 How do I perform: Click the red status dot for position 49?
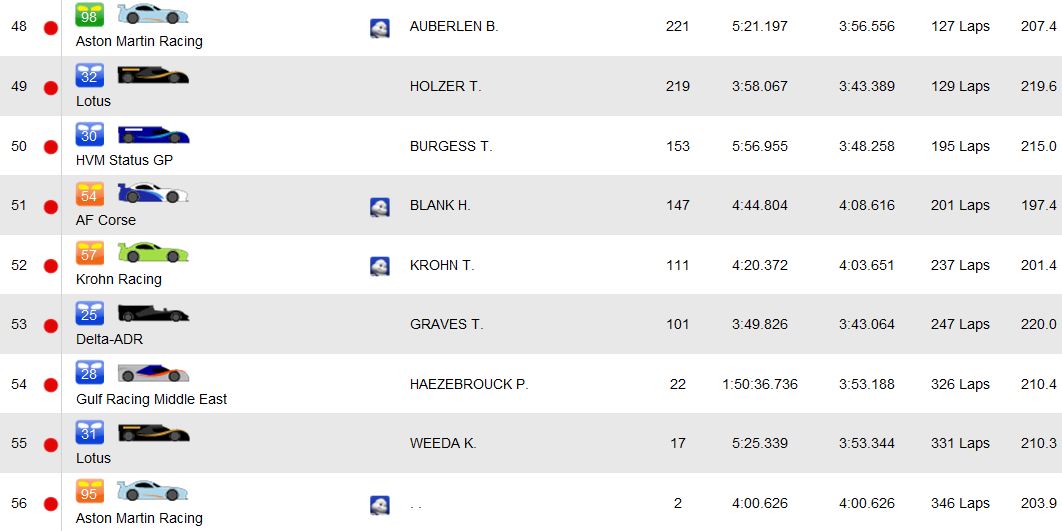coord(50,87)
